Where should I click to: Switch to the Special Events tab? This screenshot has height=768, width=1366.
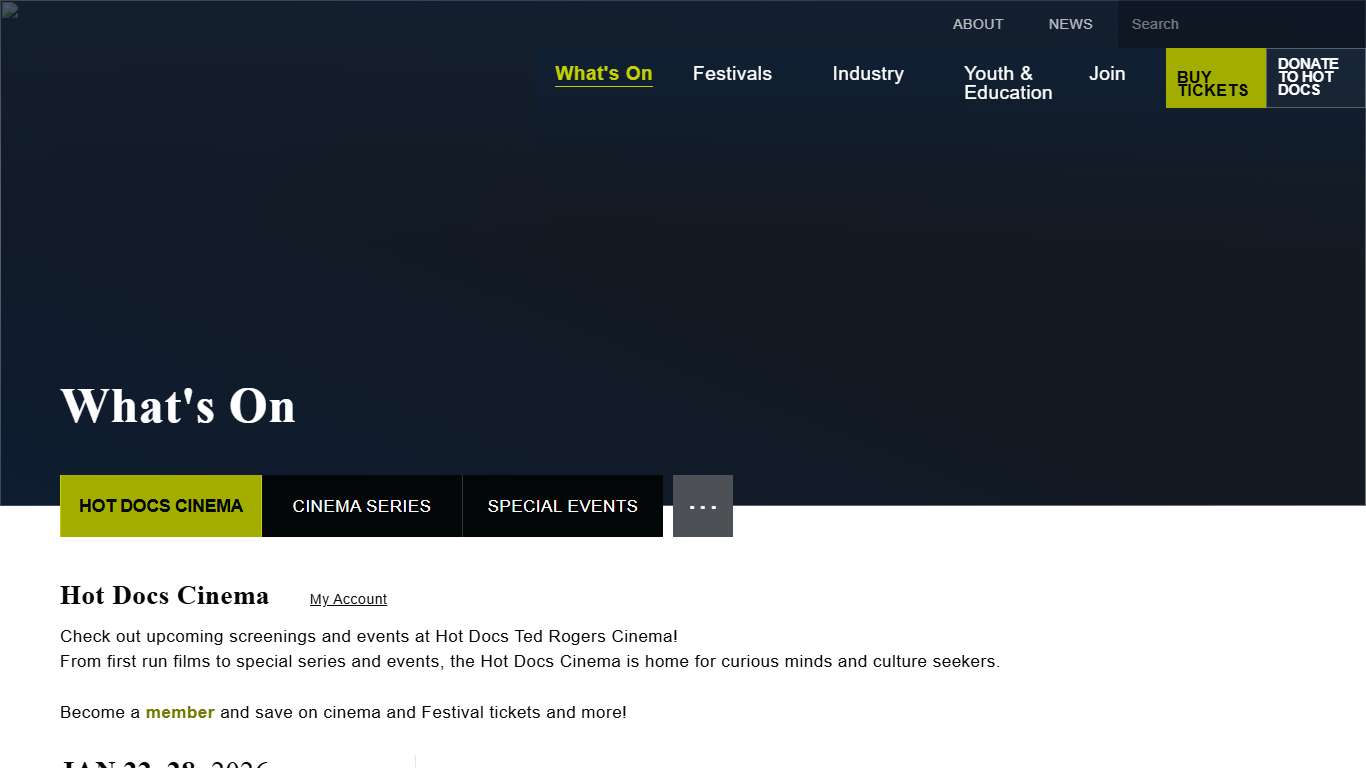(x=562, y=506)
